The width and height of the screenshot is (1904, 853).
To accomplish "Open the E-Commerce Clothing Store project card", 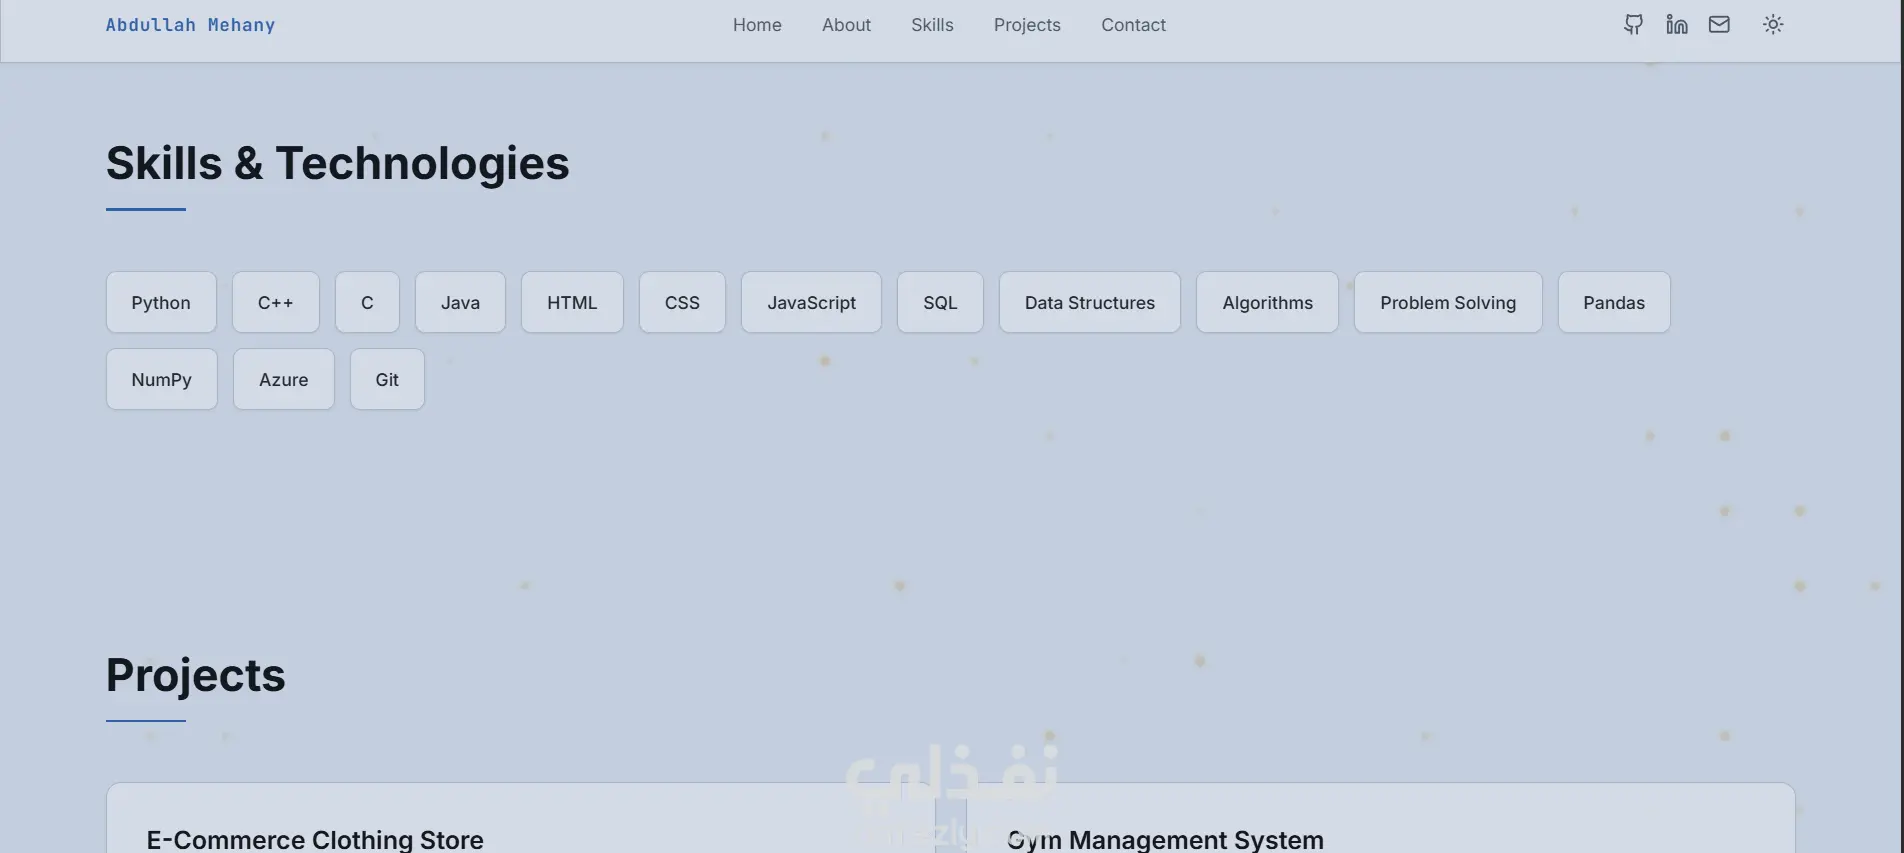I will pos(520,819).
